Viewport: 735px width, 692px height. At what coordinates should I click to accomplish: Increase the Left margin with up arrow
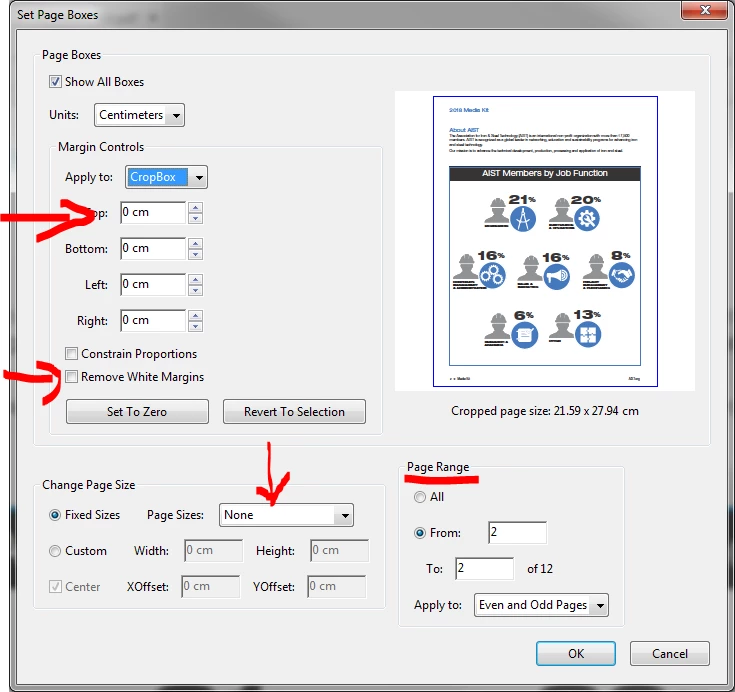(195, 279)
